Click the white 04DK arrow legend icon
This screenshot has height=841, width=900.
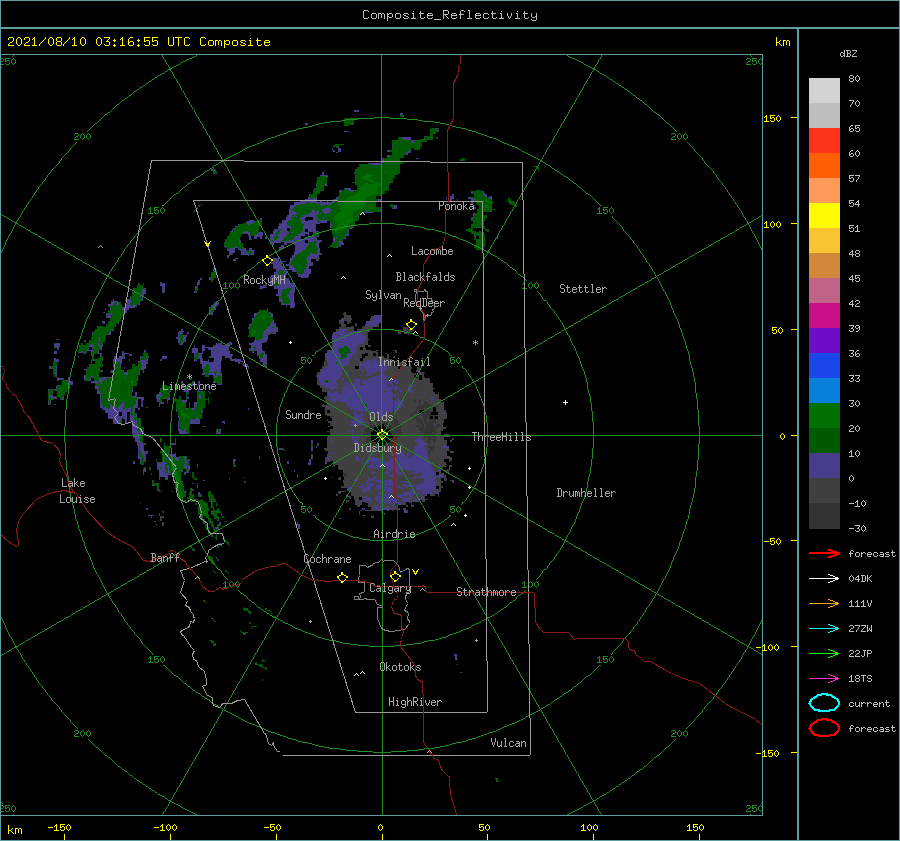[x=824, y=578]
